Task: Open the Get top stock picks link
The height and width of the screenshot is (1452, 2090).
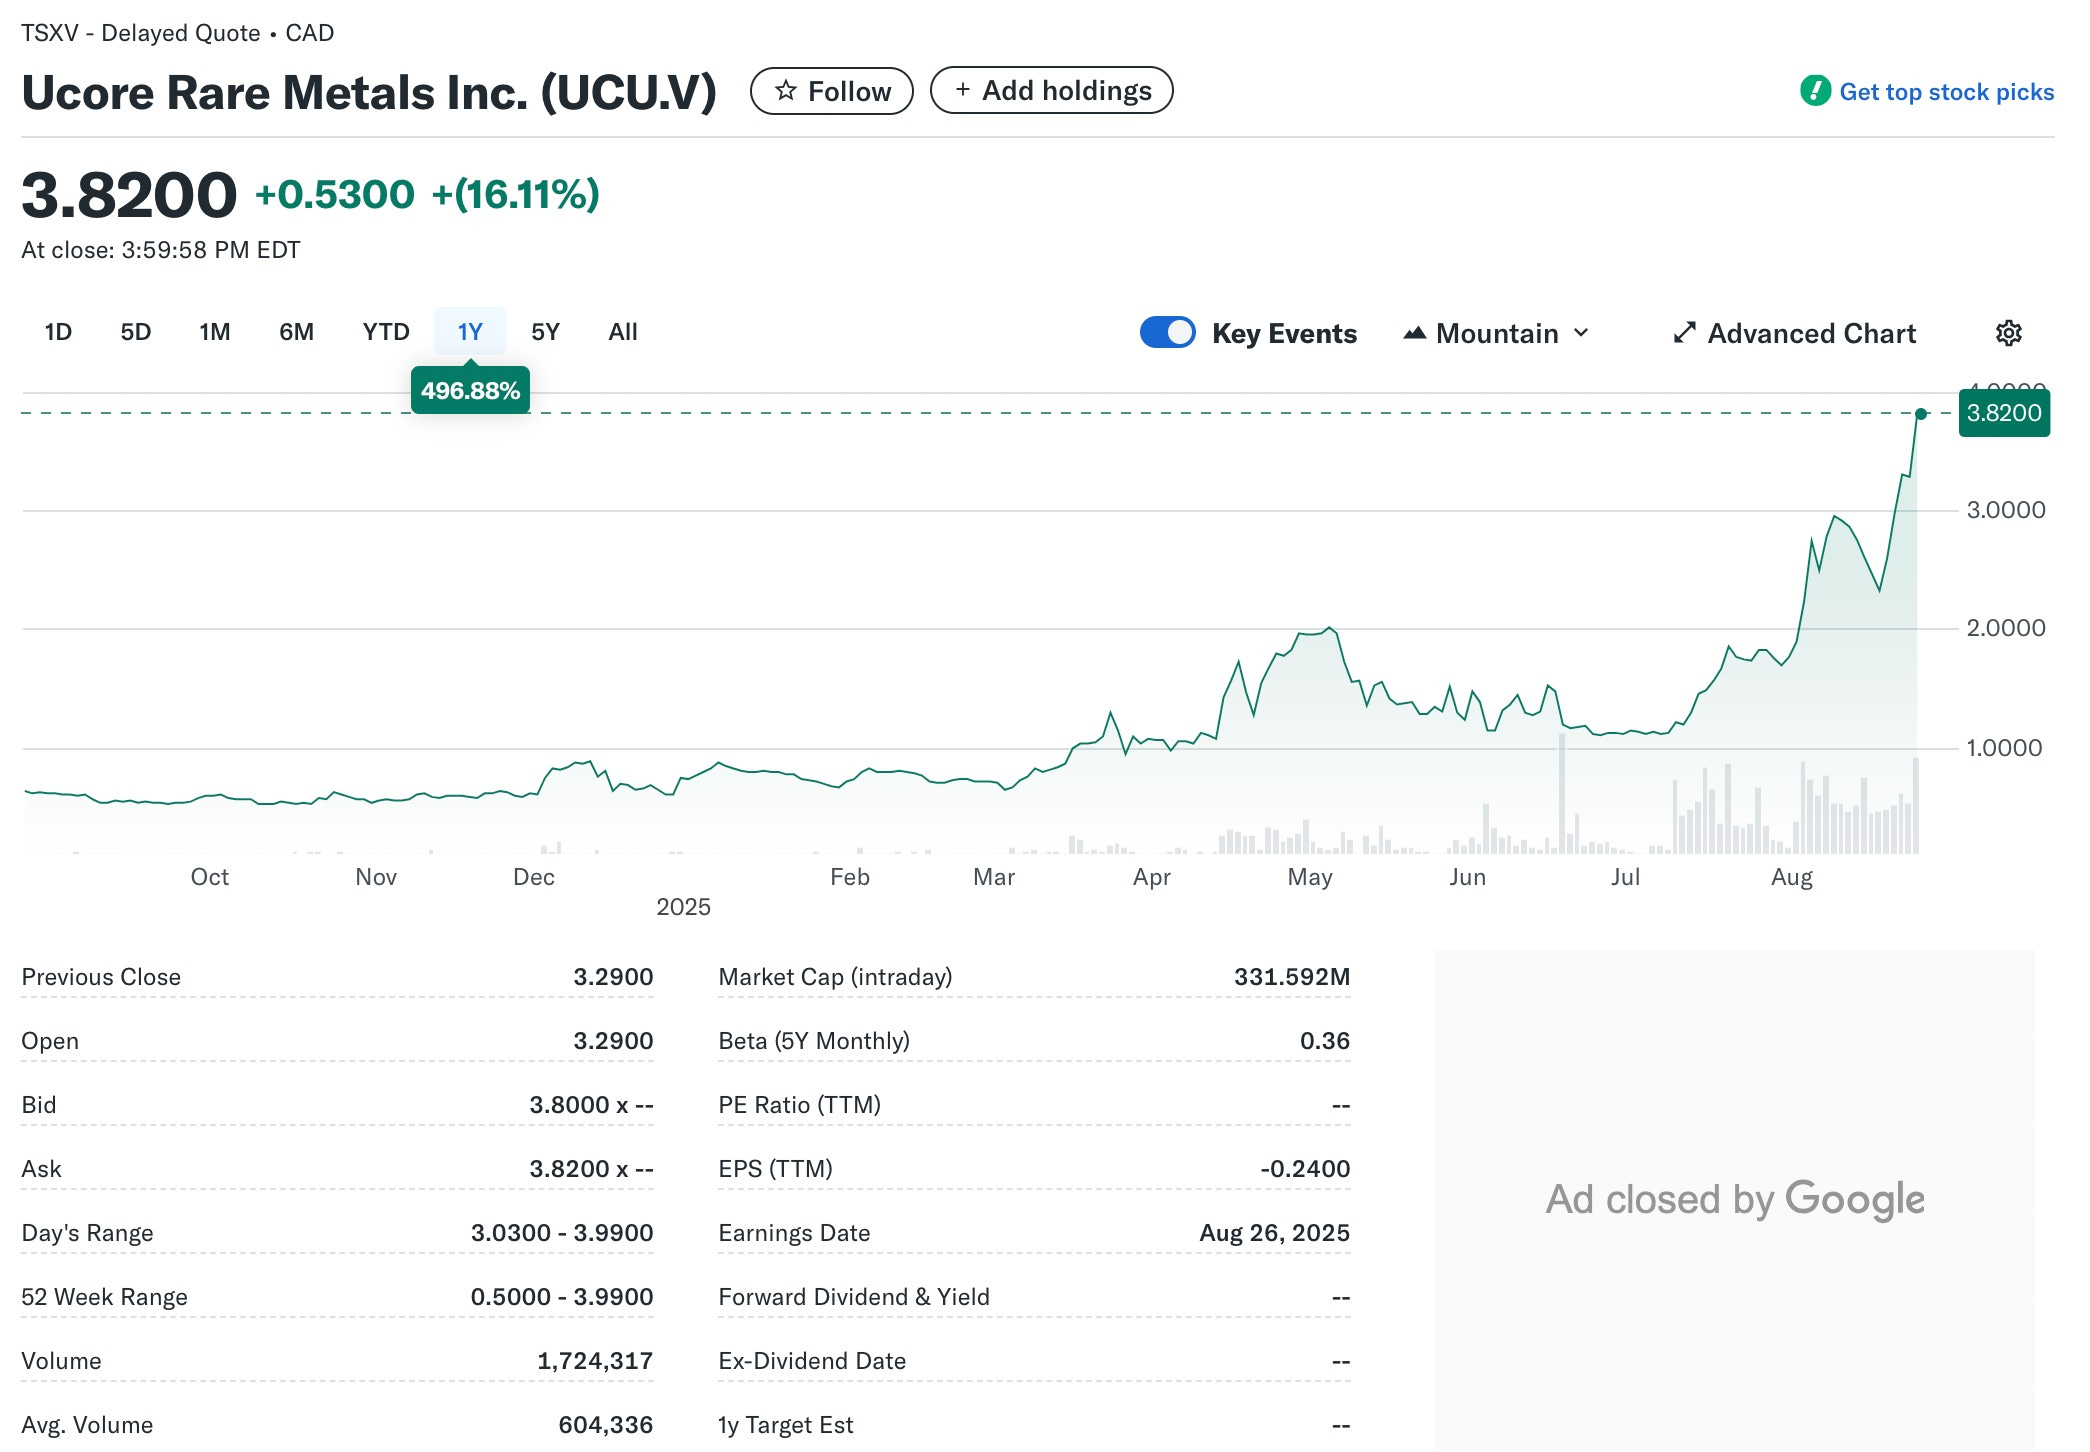Action: click(1945, 92)
